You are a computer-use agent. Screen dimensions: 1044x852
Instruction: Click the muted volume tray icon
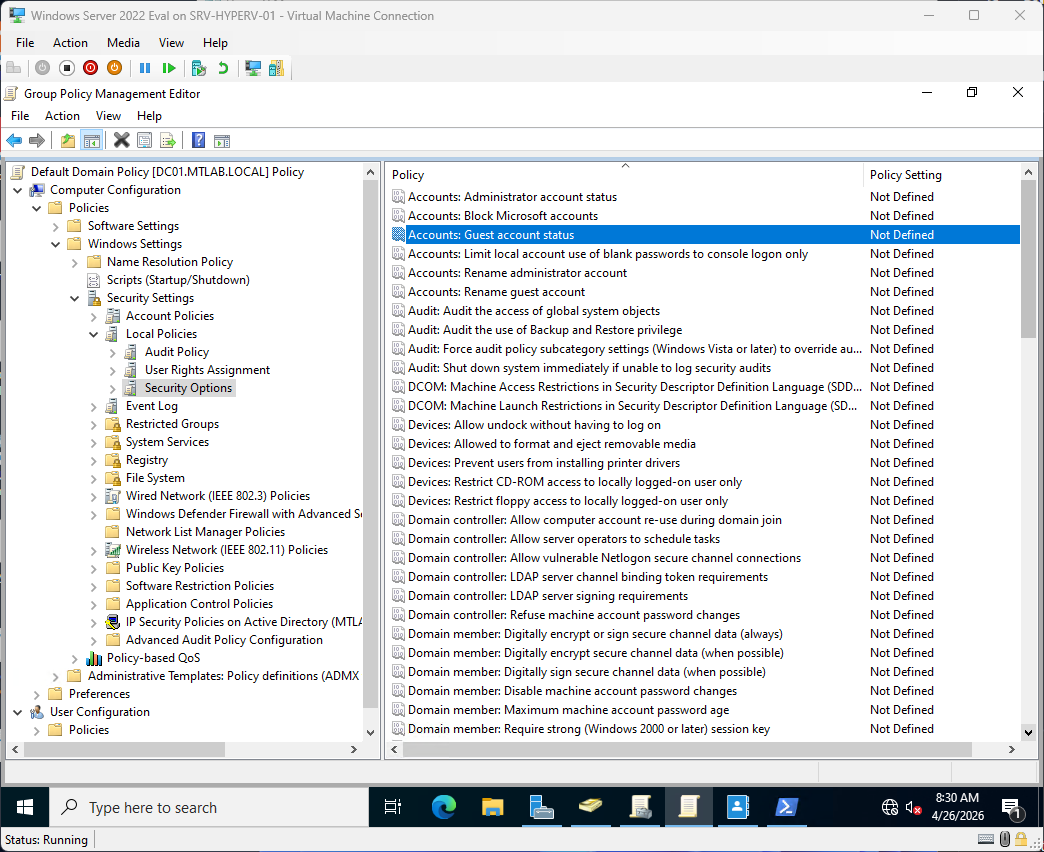point(914,808)
